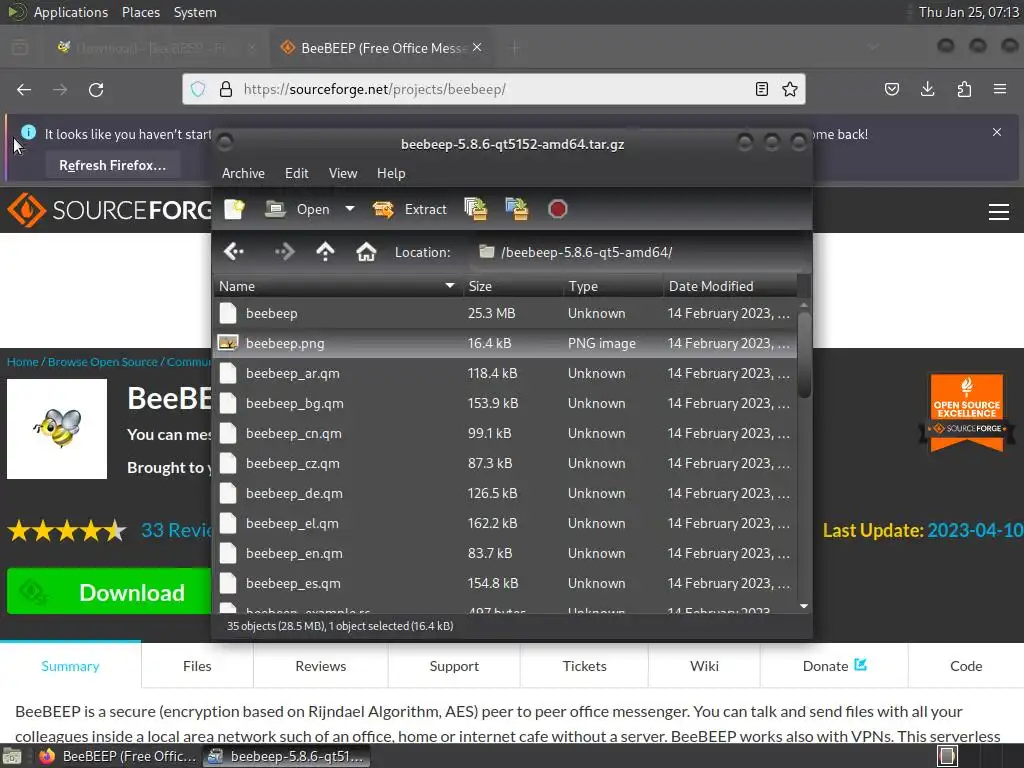Screen dimensions: 1024x768
Task: Sort files by Name column header
Action: coord(338,286)
